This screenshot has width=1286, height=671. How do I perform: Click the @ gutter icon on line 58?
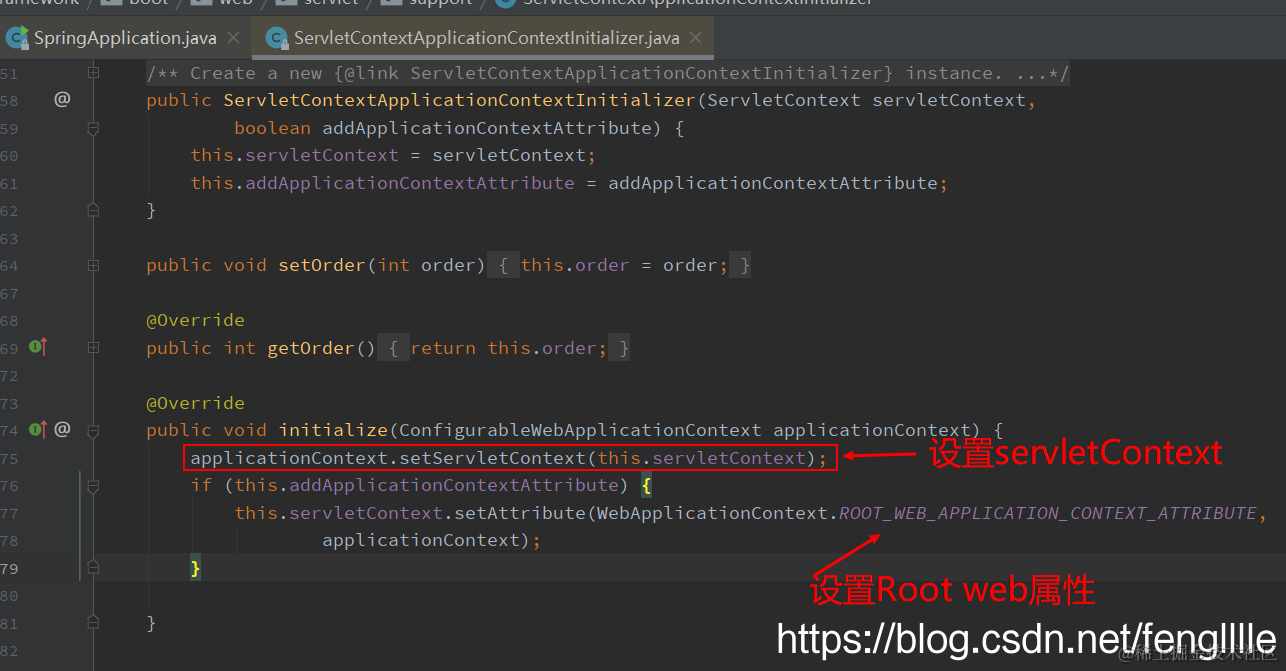tap(62, 99)
